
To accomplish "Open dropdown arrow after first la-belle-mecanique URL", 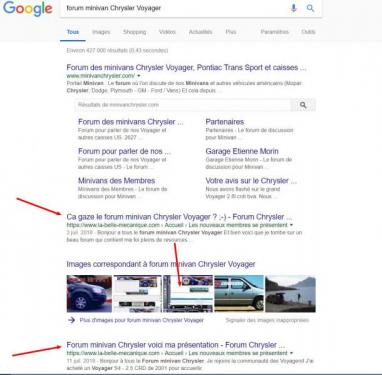I will coord(292,225).
